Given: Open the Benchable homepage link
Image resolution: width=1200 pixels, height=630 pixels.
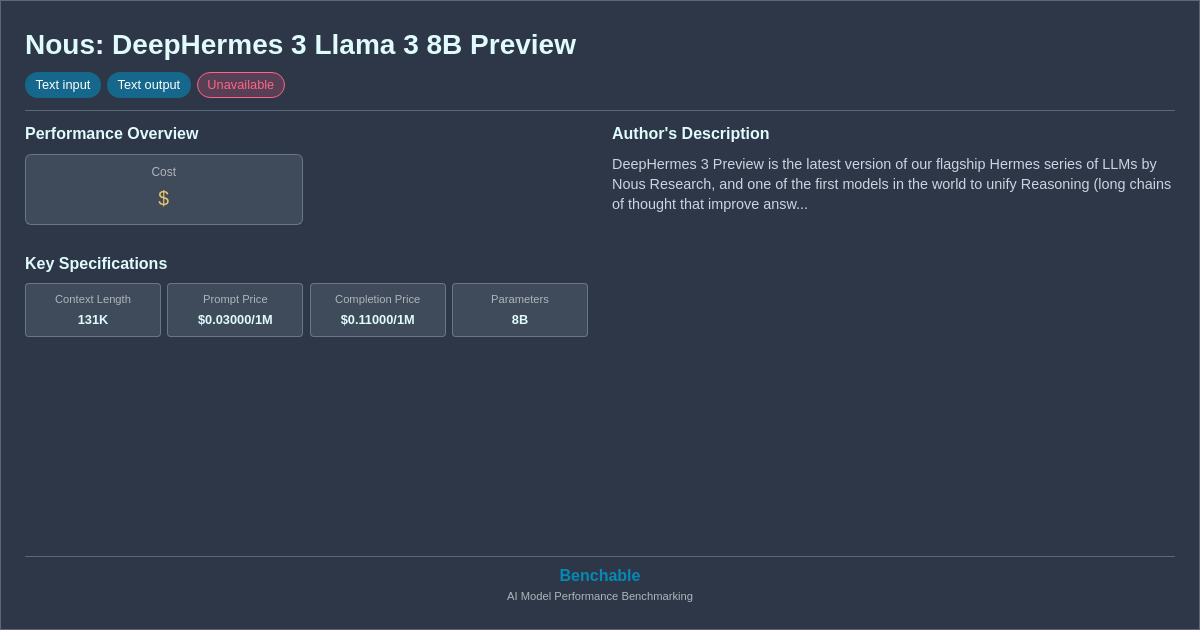Looking at the screenshot, I should point(599,575).
